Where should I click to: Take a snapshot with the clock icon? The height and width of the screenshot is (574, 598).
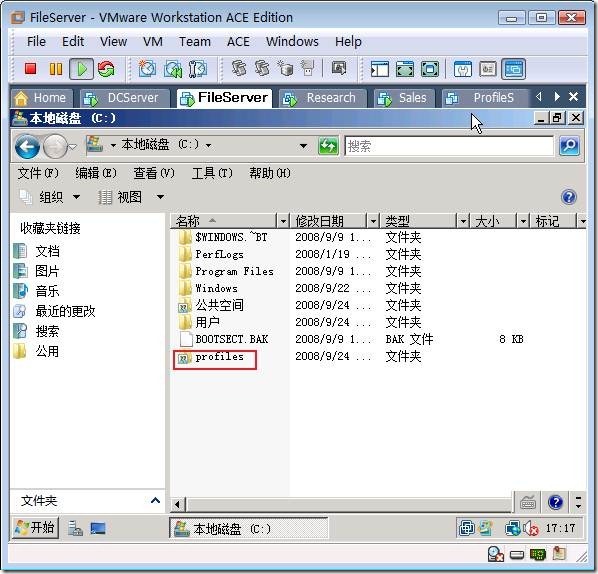point(147,69)
